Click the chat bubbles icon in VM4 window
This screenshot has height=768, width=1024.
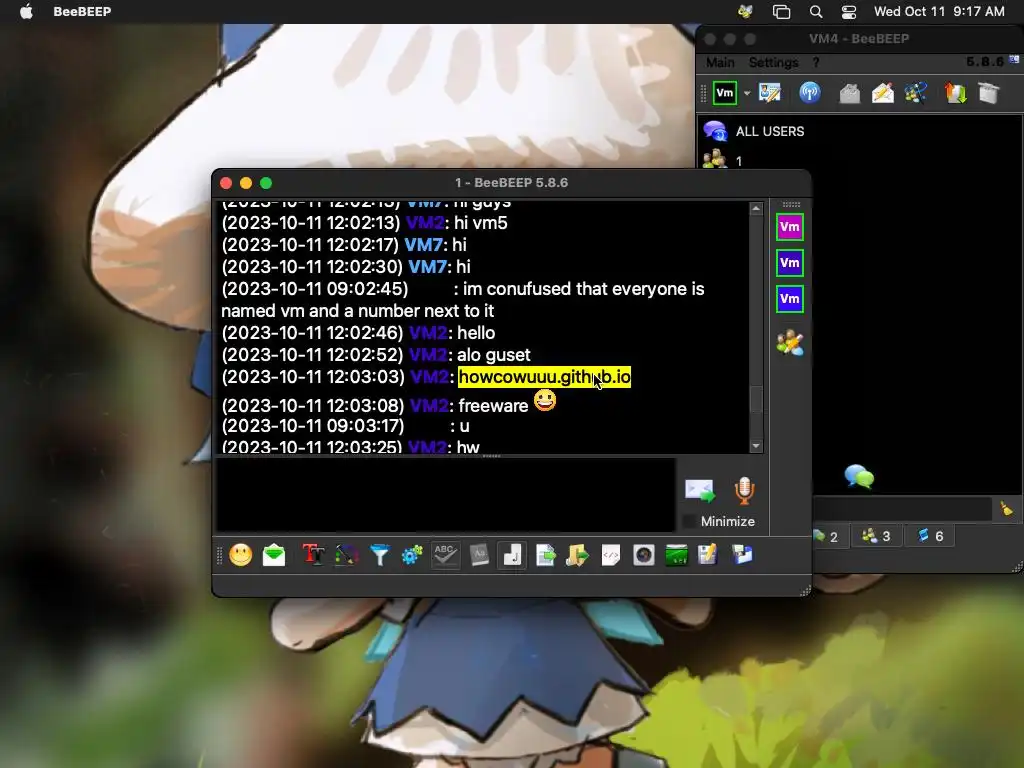[859, 476]
